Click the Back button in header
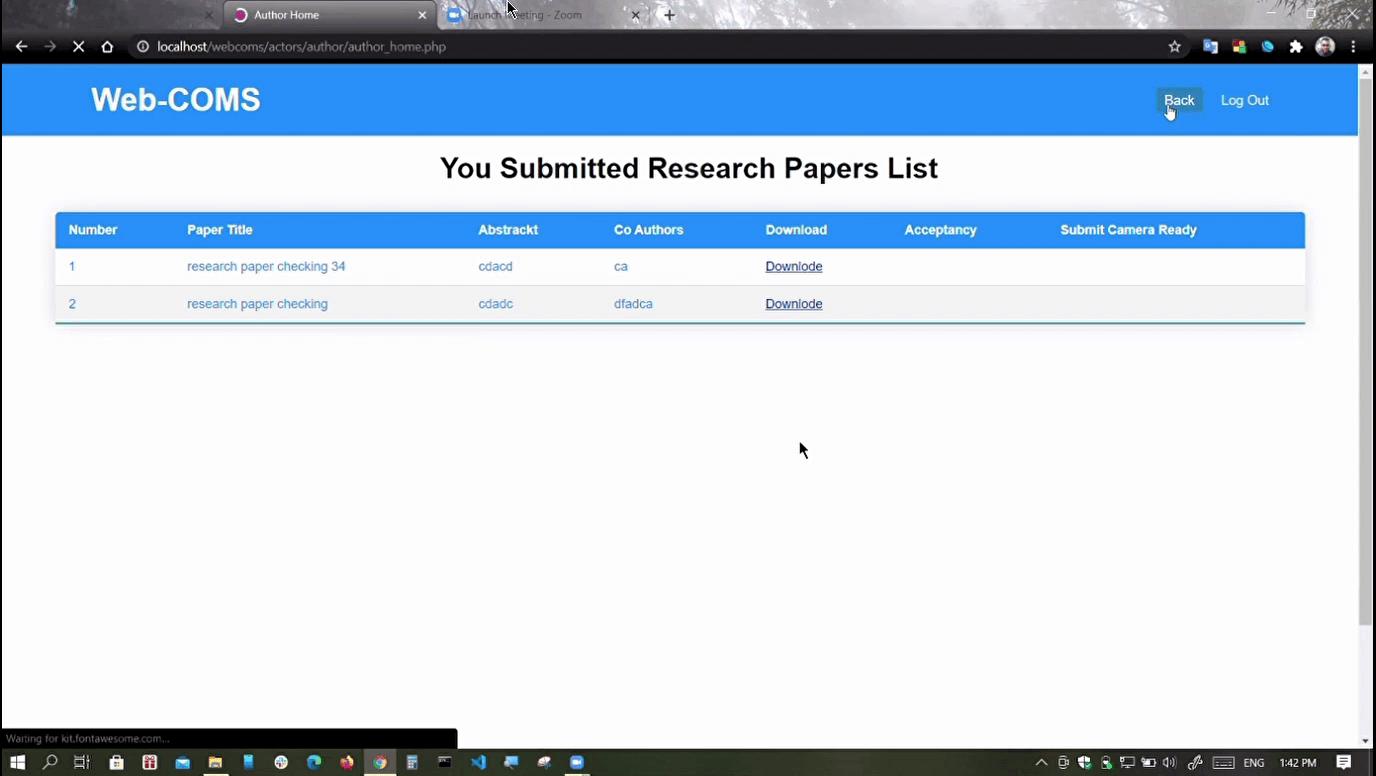Viewport: 1376px width, 776px height. tap(1179, 100)
